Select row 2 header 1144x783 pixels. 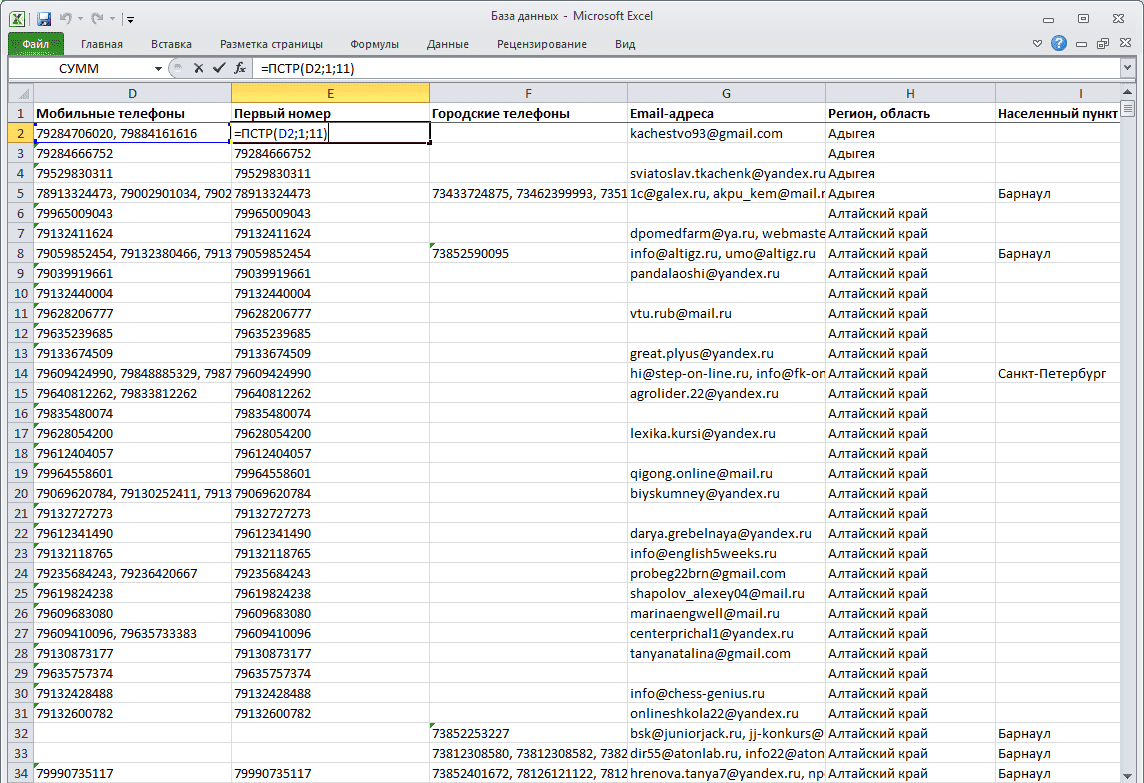20,134
